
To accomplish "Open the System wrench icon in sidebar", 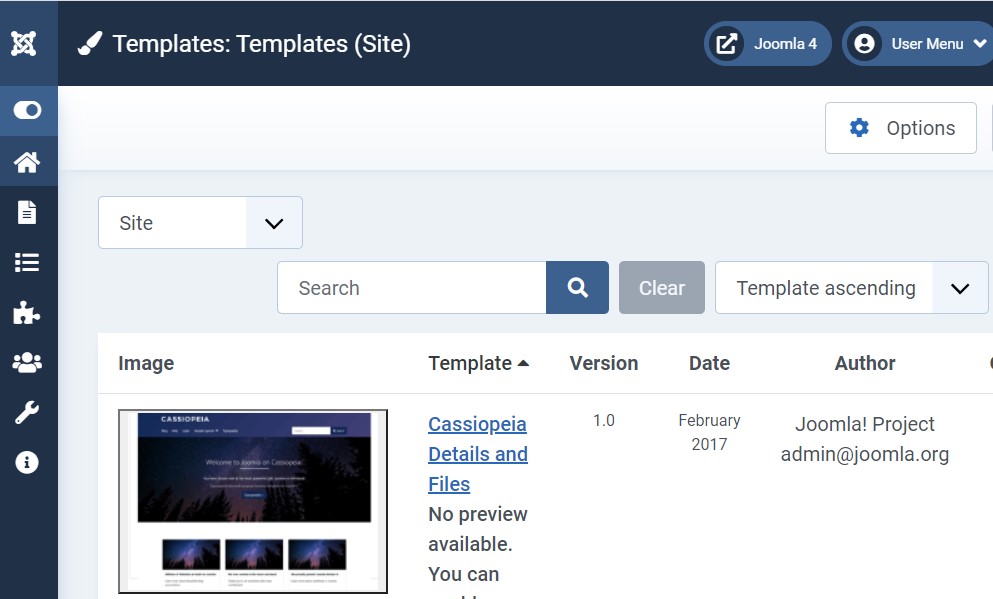I will click(27, 412).
